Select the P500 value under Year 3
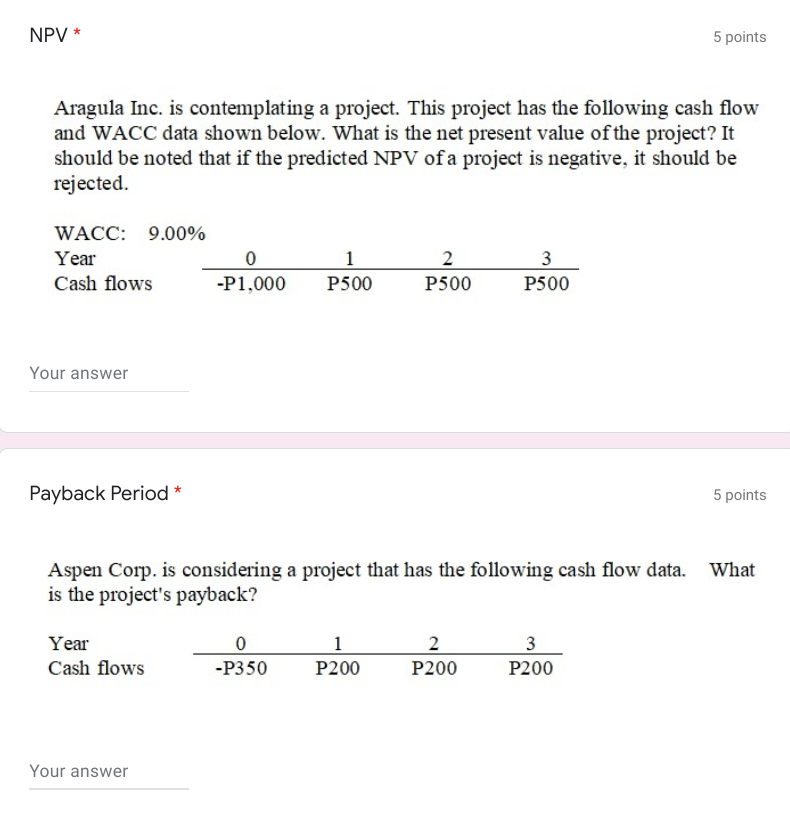The width and height of the screenshot is (790, 822). click(547, 284)
